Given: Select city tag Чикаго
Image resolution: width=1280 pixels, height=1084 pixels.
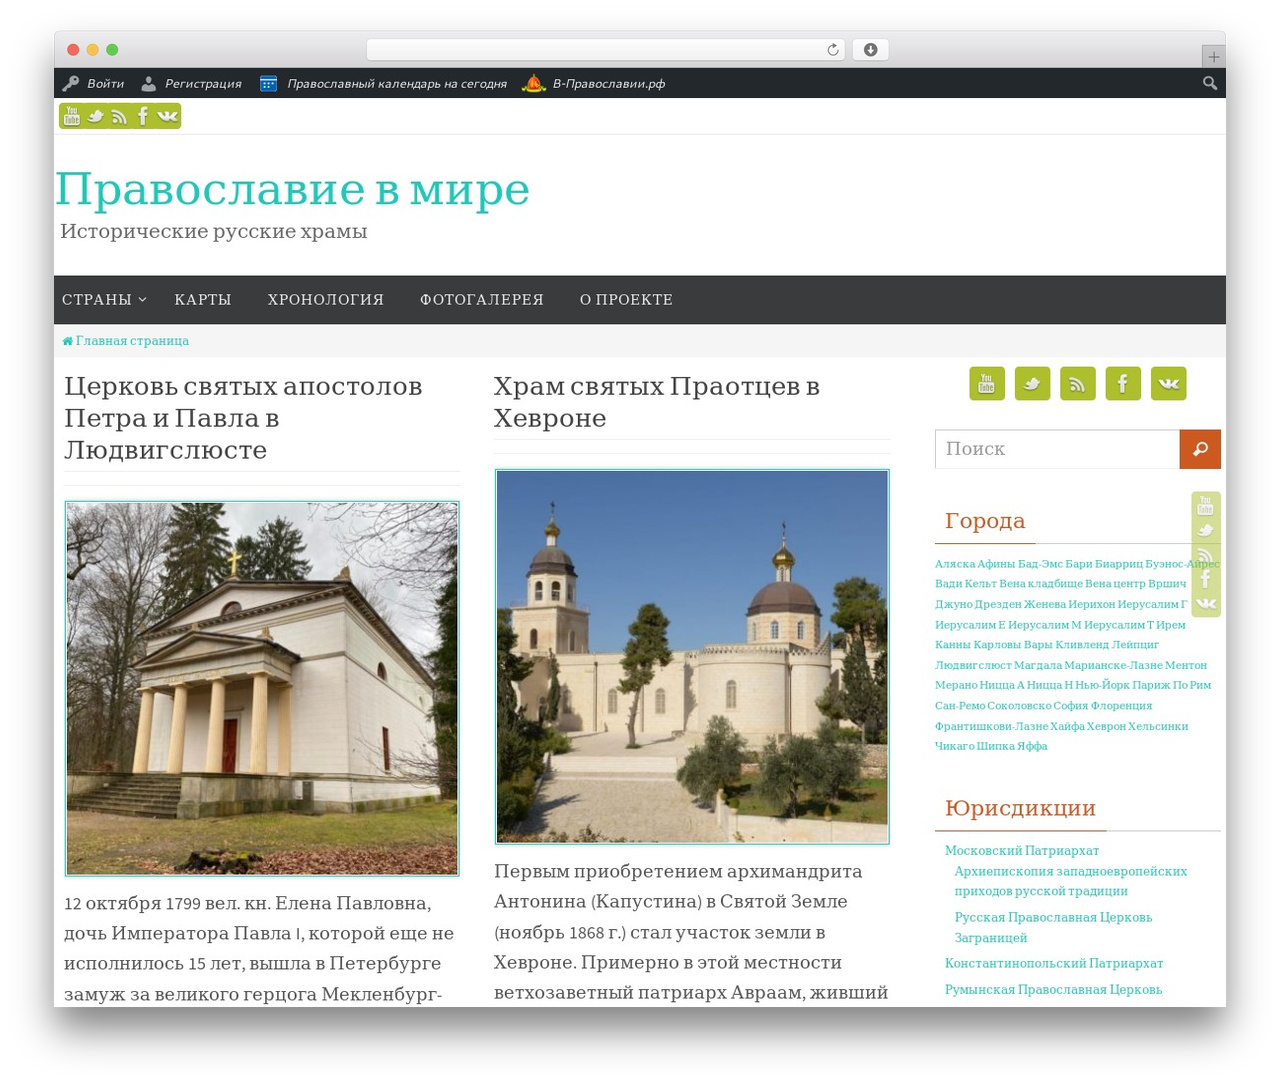Looking at the screenshot, I should pos(954,746).
